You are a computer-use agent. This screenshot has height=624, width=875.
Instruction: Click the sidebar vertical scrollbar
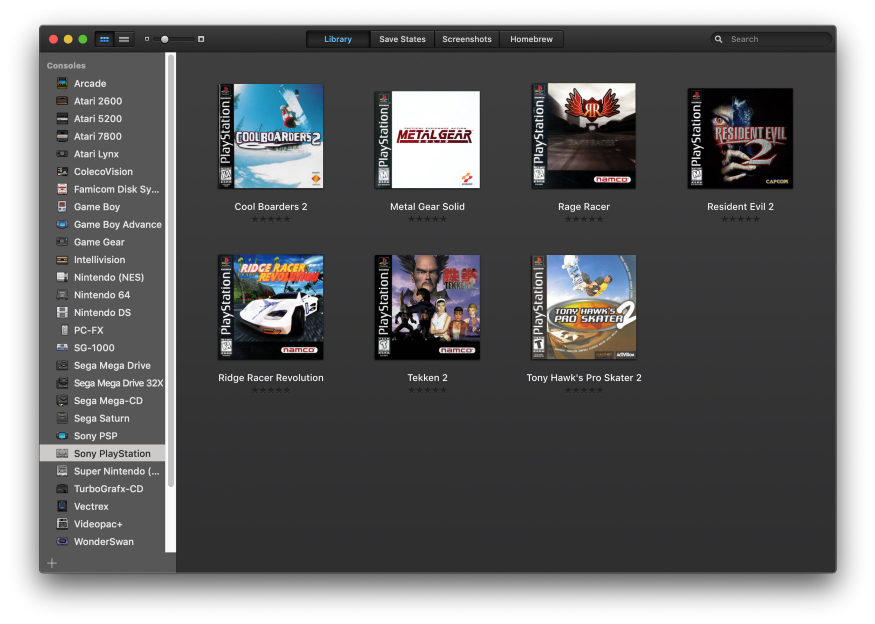(171, 270)
